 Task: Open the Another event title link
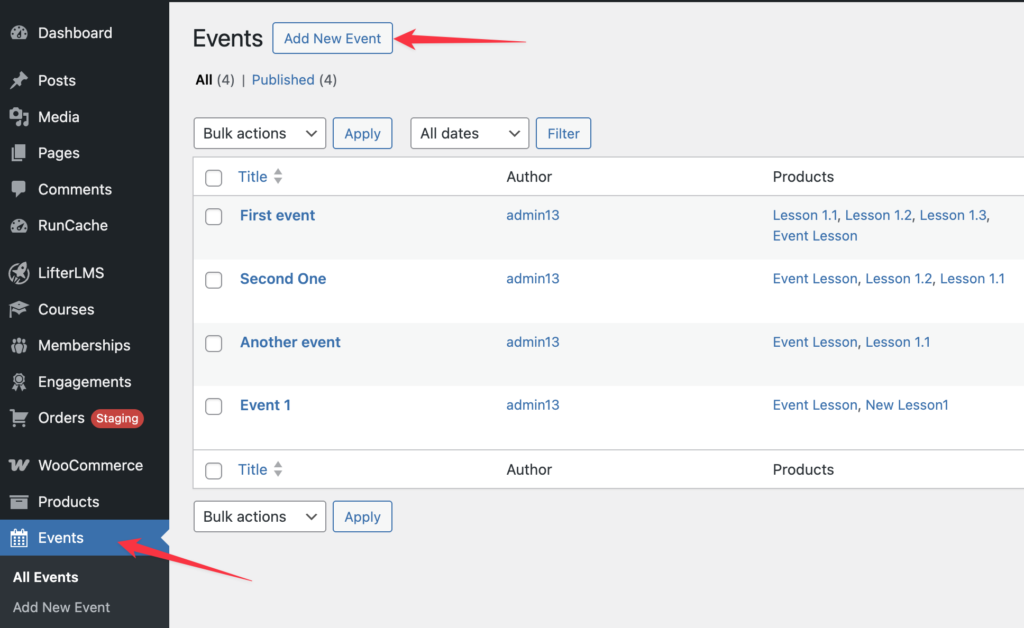click(290, 342)
